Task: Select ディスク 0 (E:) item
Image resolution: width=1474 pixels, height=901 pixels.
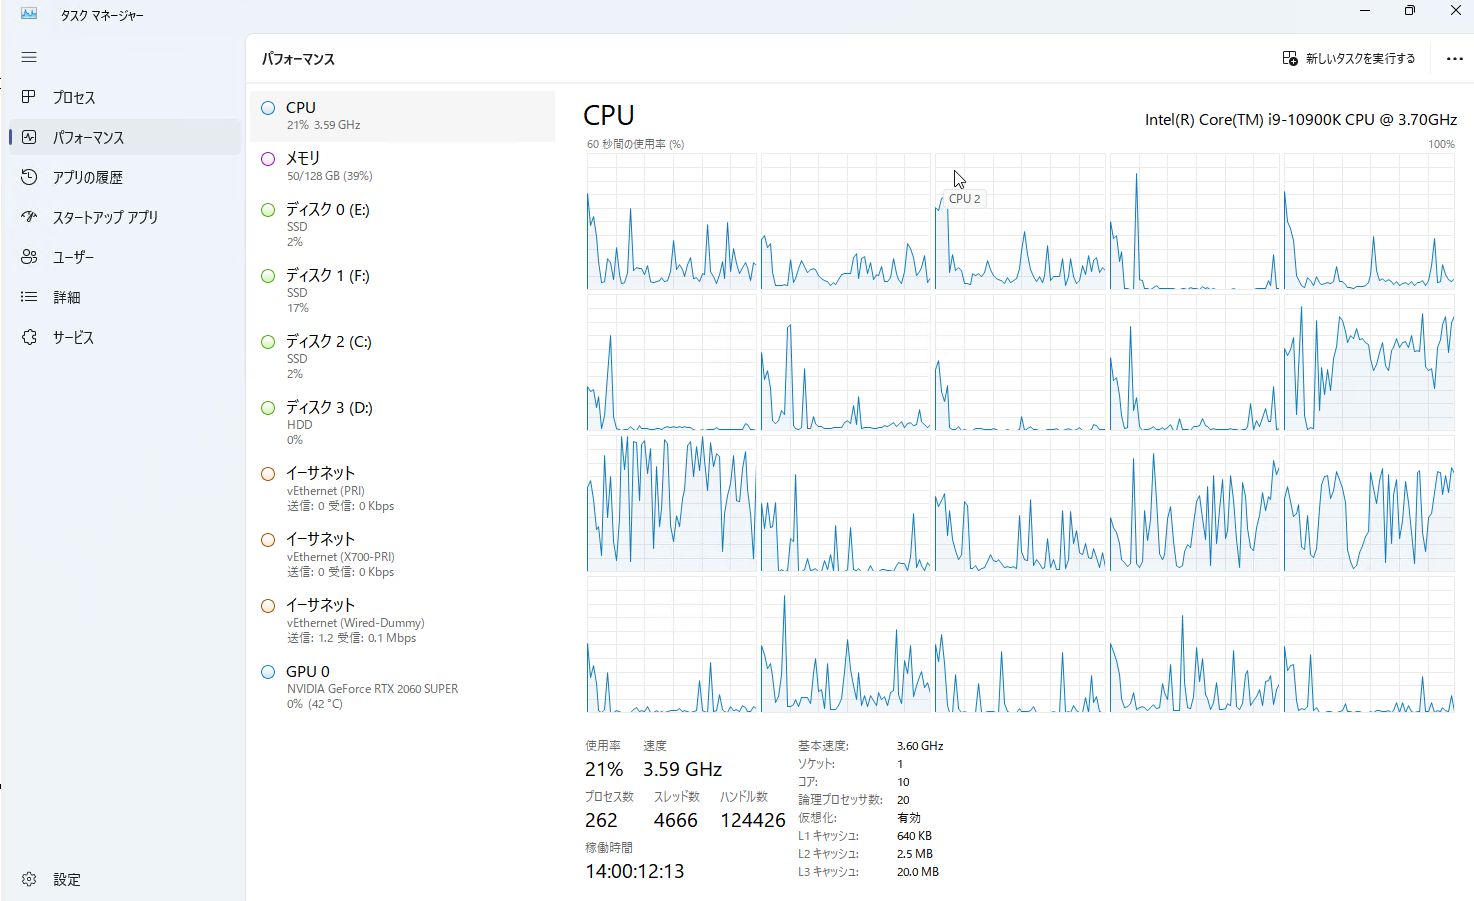Action: [x=402, y=225]
